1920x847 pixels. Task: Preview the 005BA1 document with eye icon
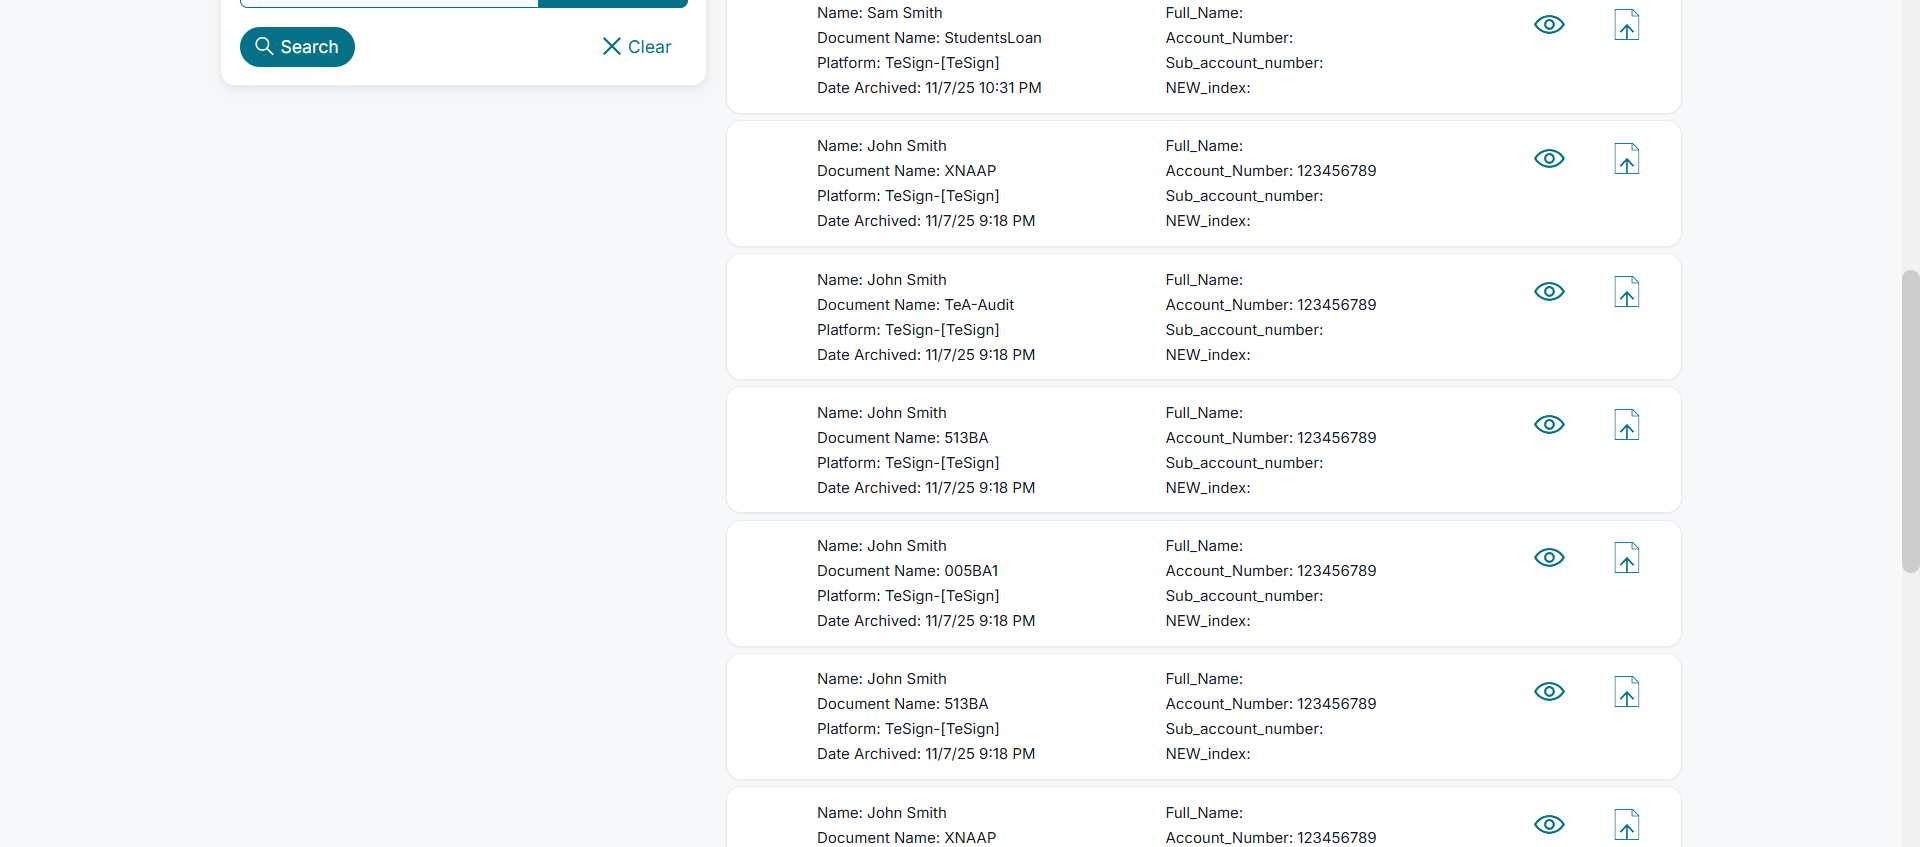pos(1549,558)
